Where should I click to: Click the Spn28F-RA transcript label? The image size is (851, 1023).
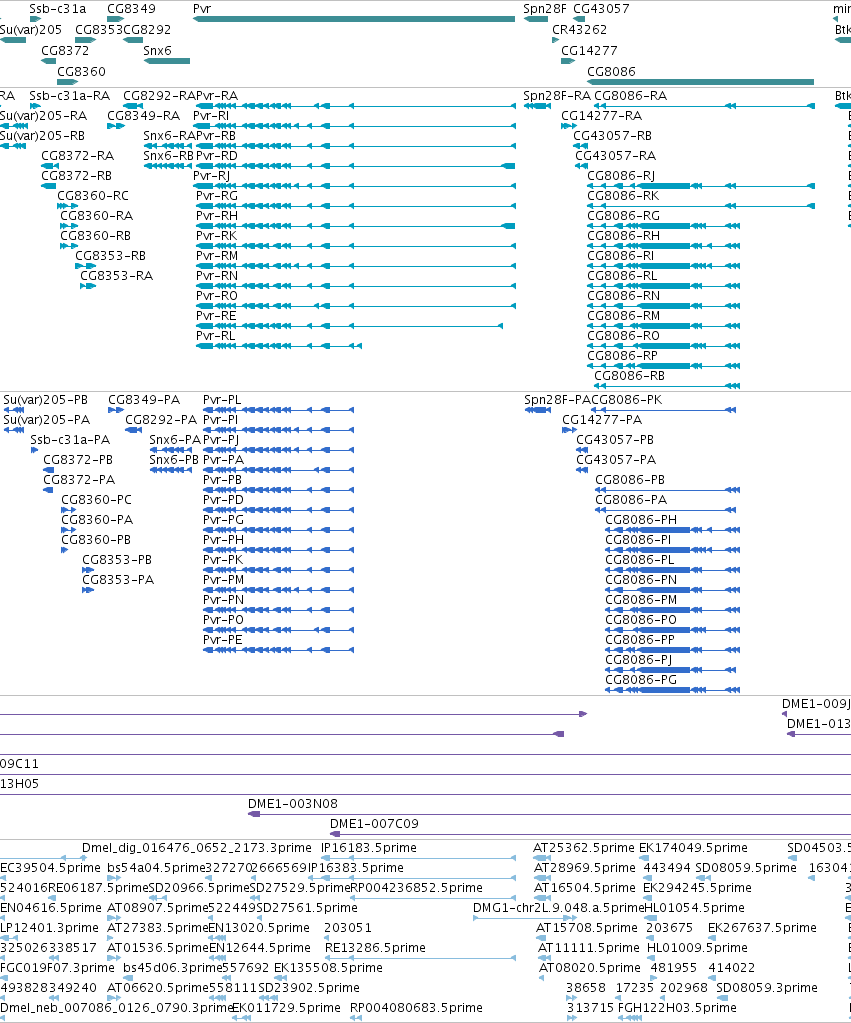(x=557, y=96)
